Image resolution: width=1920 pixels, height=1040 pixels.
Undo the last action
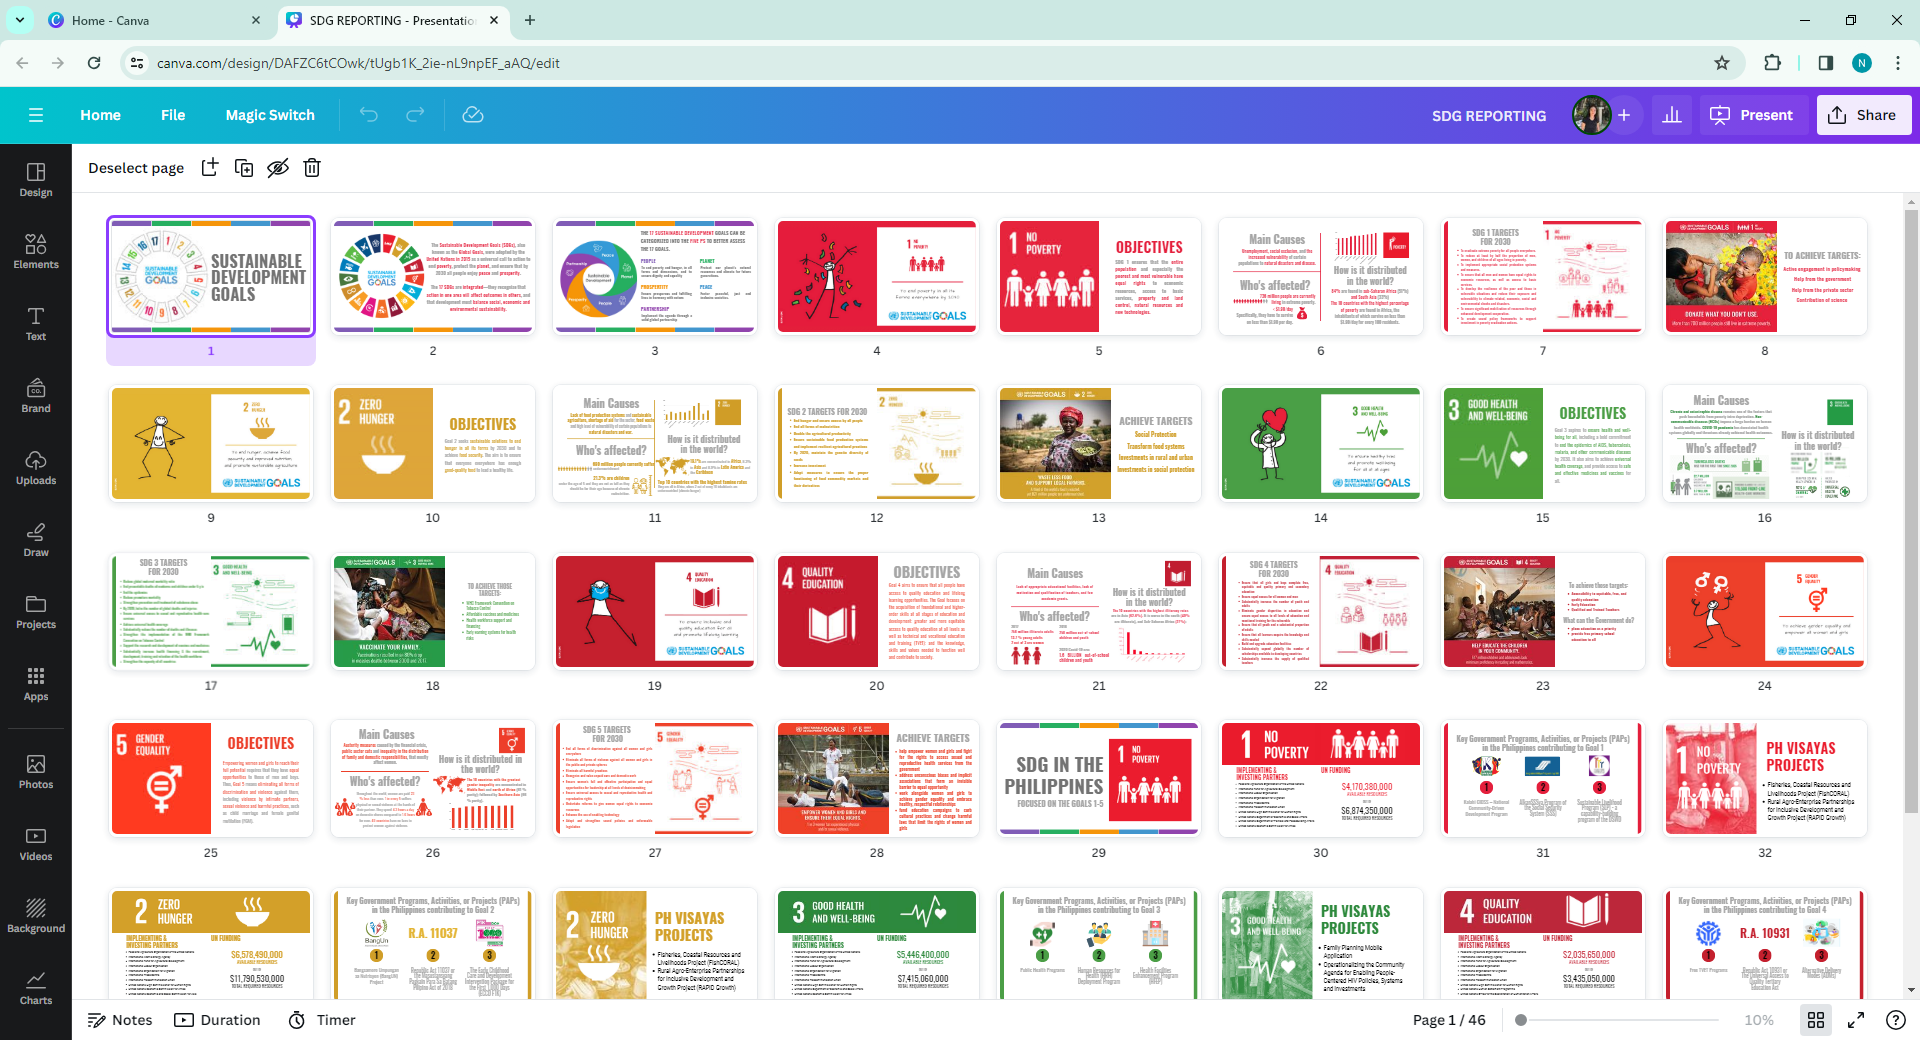(369, 115)
